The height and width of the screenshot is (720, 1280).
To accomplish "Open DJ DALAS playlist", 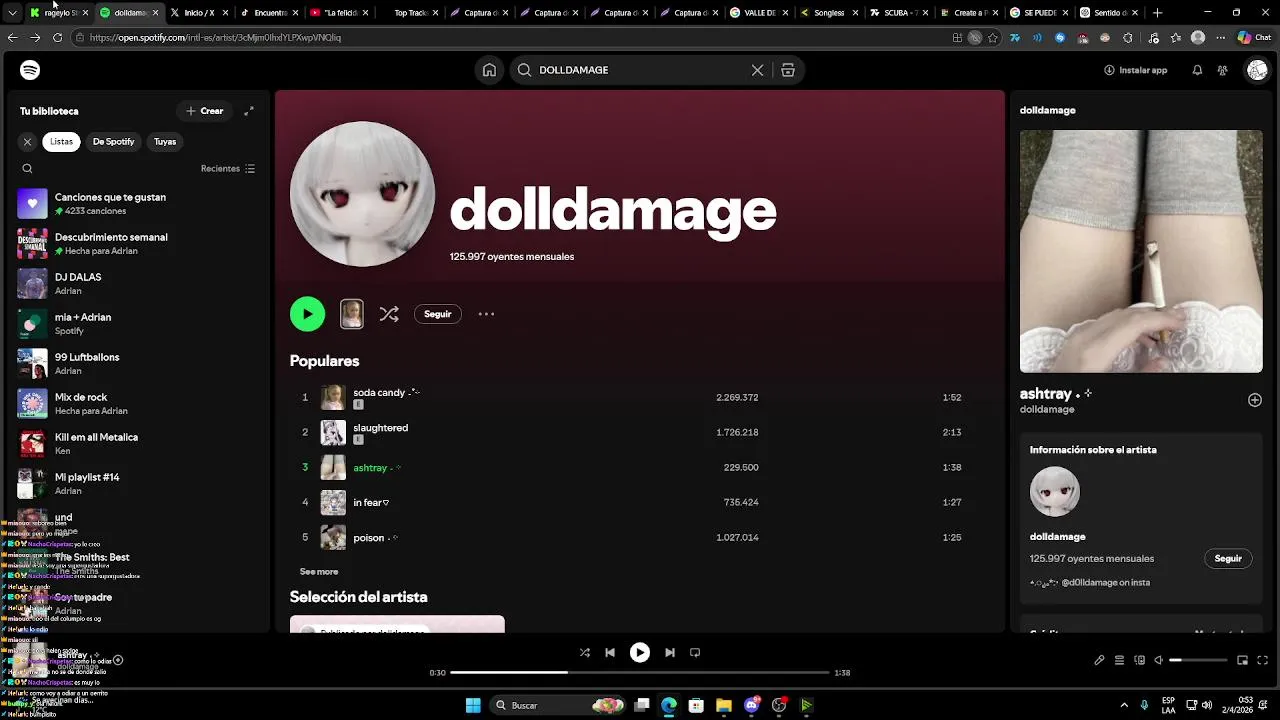I will pos(138,284).
